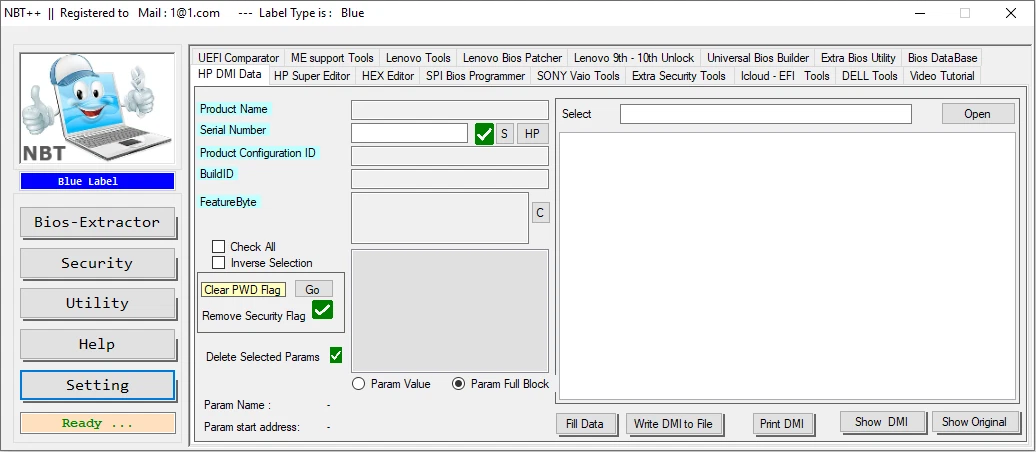Uncheck the Delete Selected Params checkbox
Image resolution: width=1036 pixels, height=452 pixels.
(336, 356)
